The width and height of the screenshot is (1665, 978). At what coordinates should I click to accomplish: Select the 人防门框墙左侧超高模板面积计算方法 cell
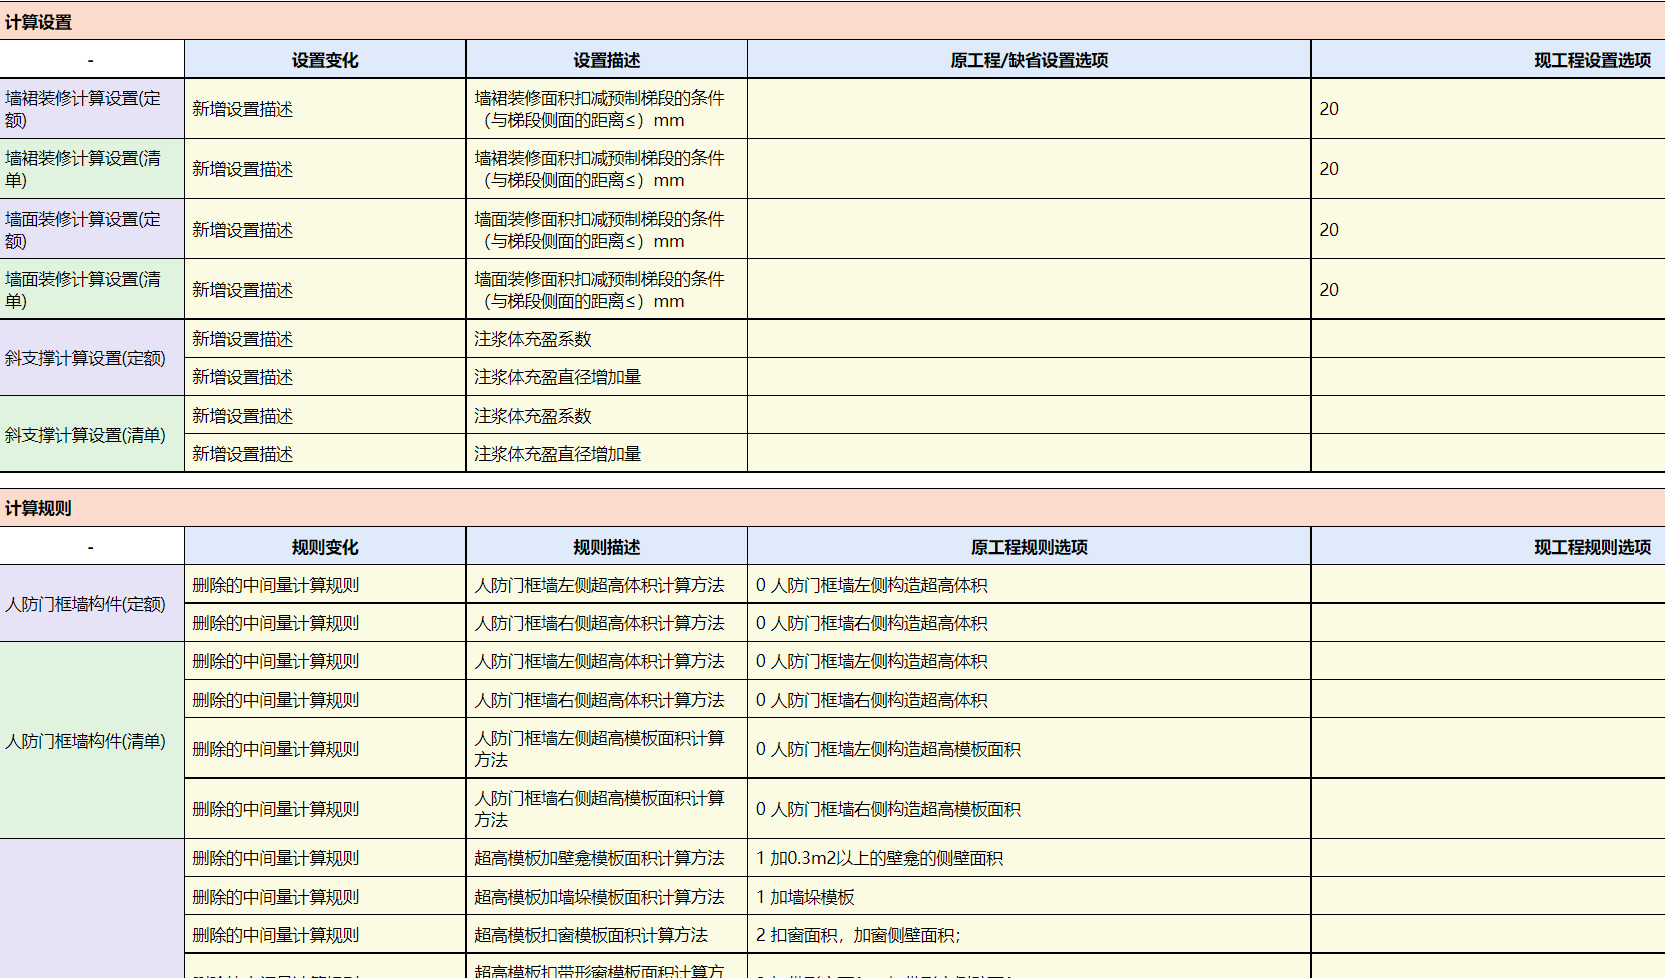click(x=606, y=749)
